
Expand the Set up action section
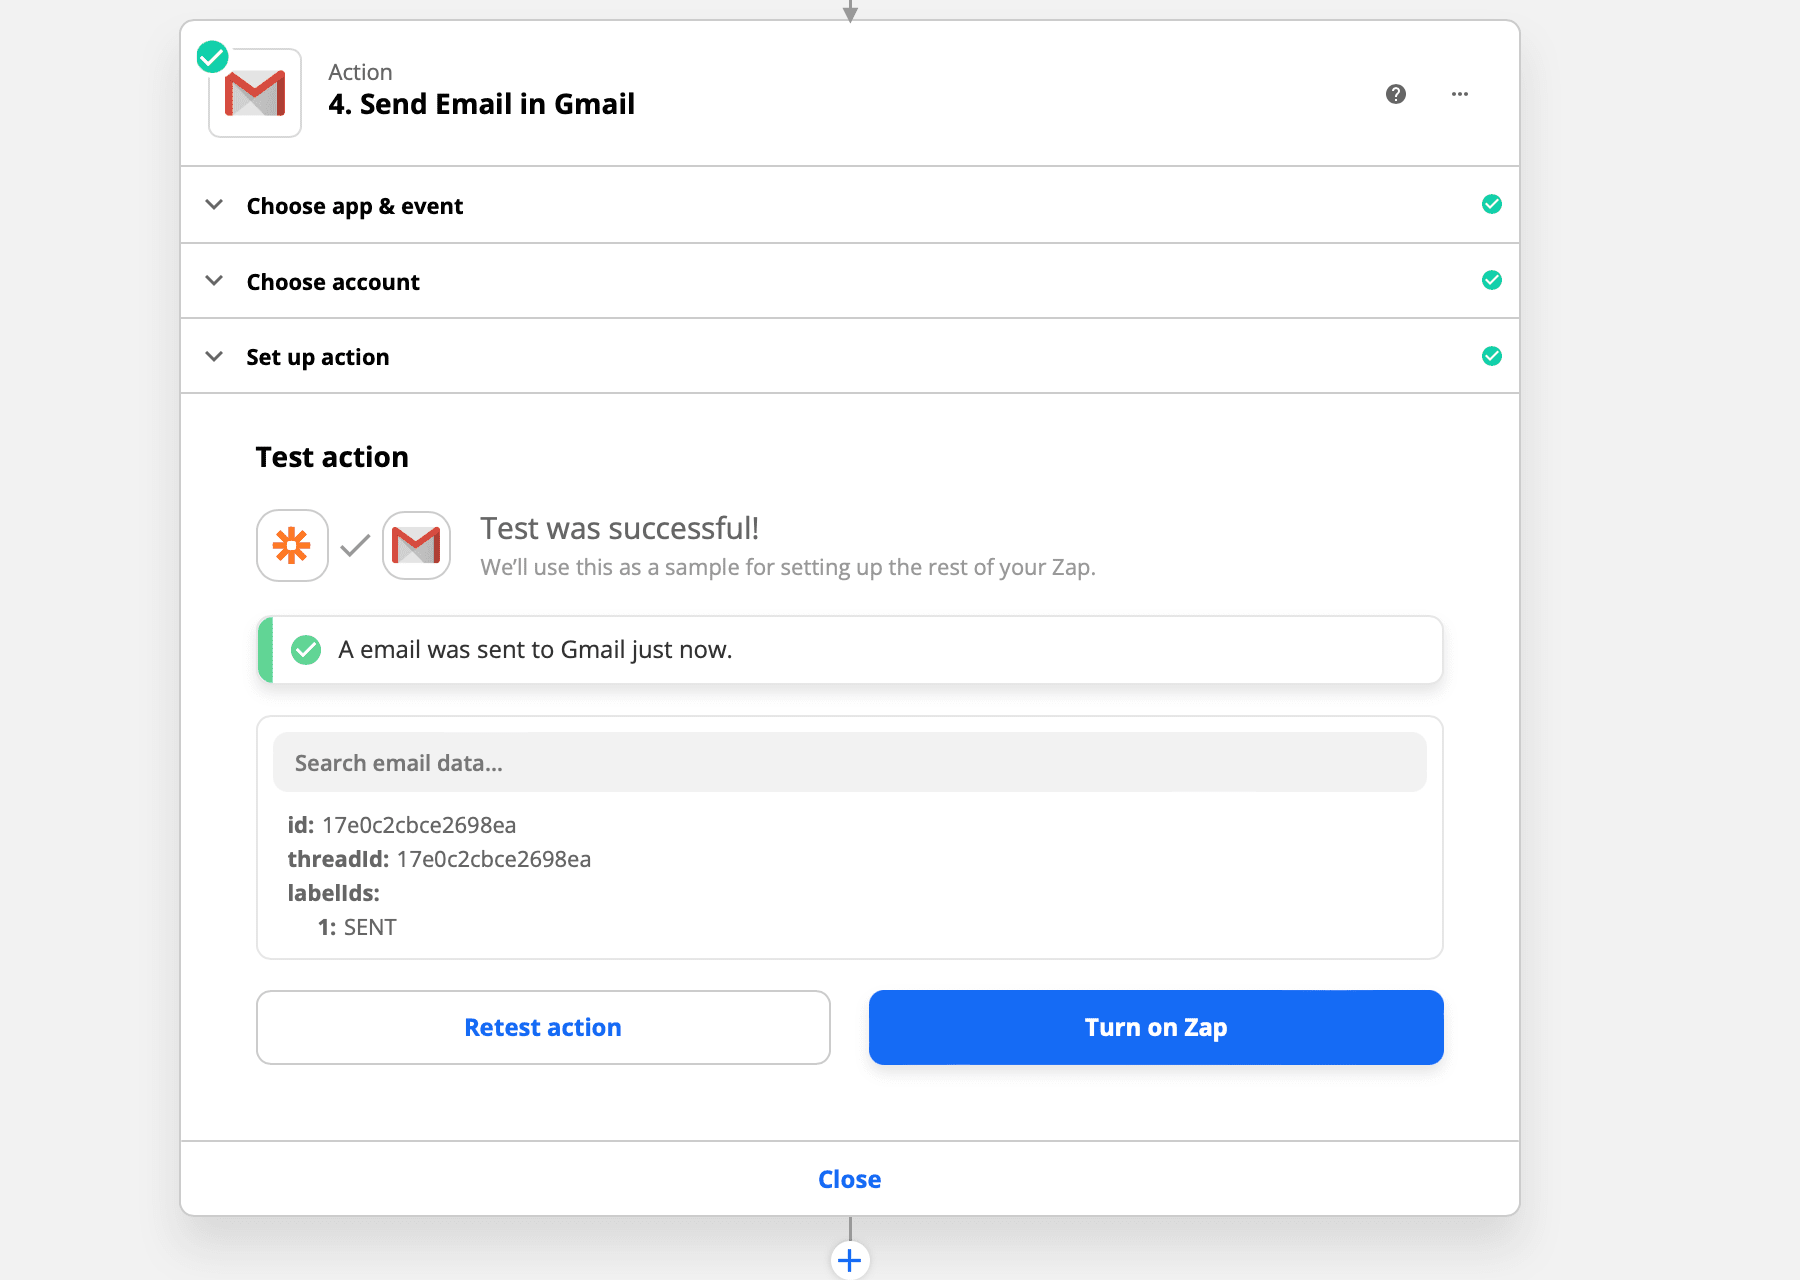pos(850,357)
